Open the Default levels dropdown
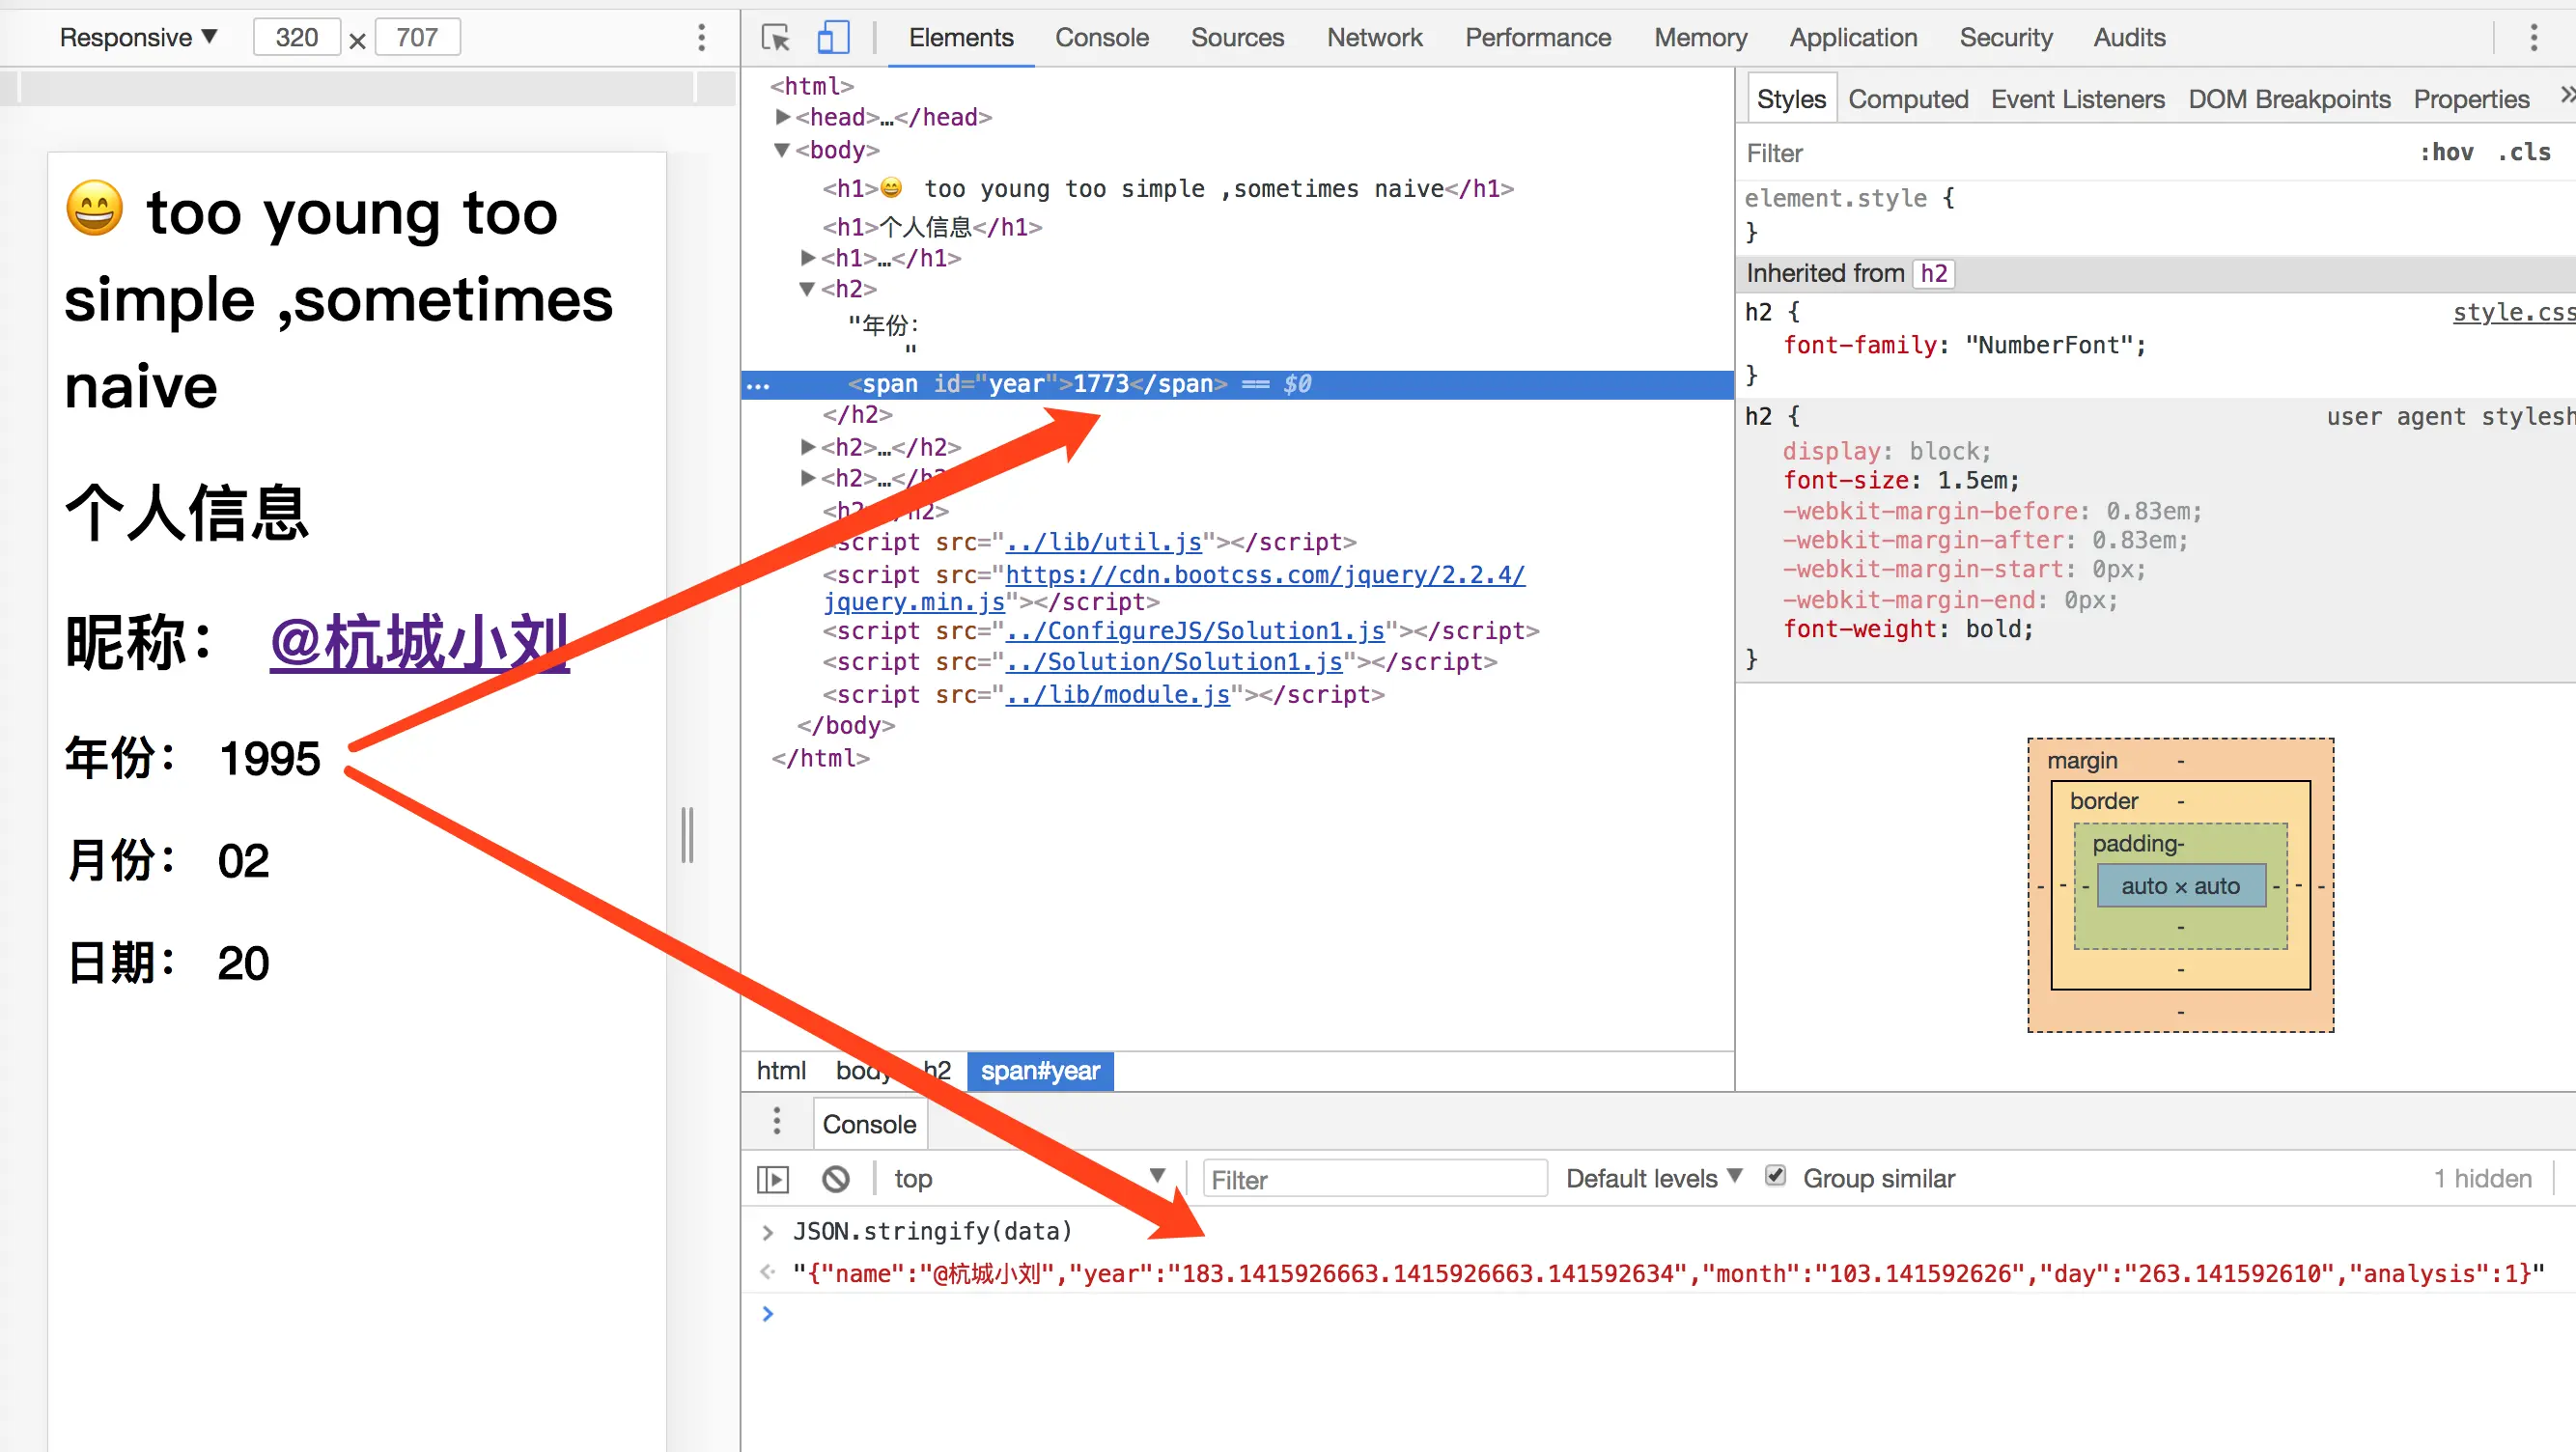Image resolution: width=2576 pixels, height=1452 pixels. (x=1653, y=1178)
